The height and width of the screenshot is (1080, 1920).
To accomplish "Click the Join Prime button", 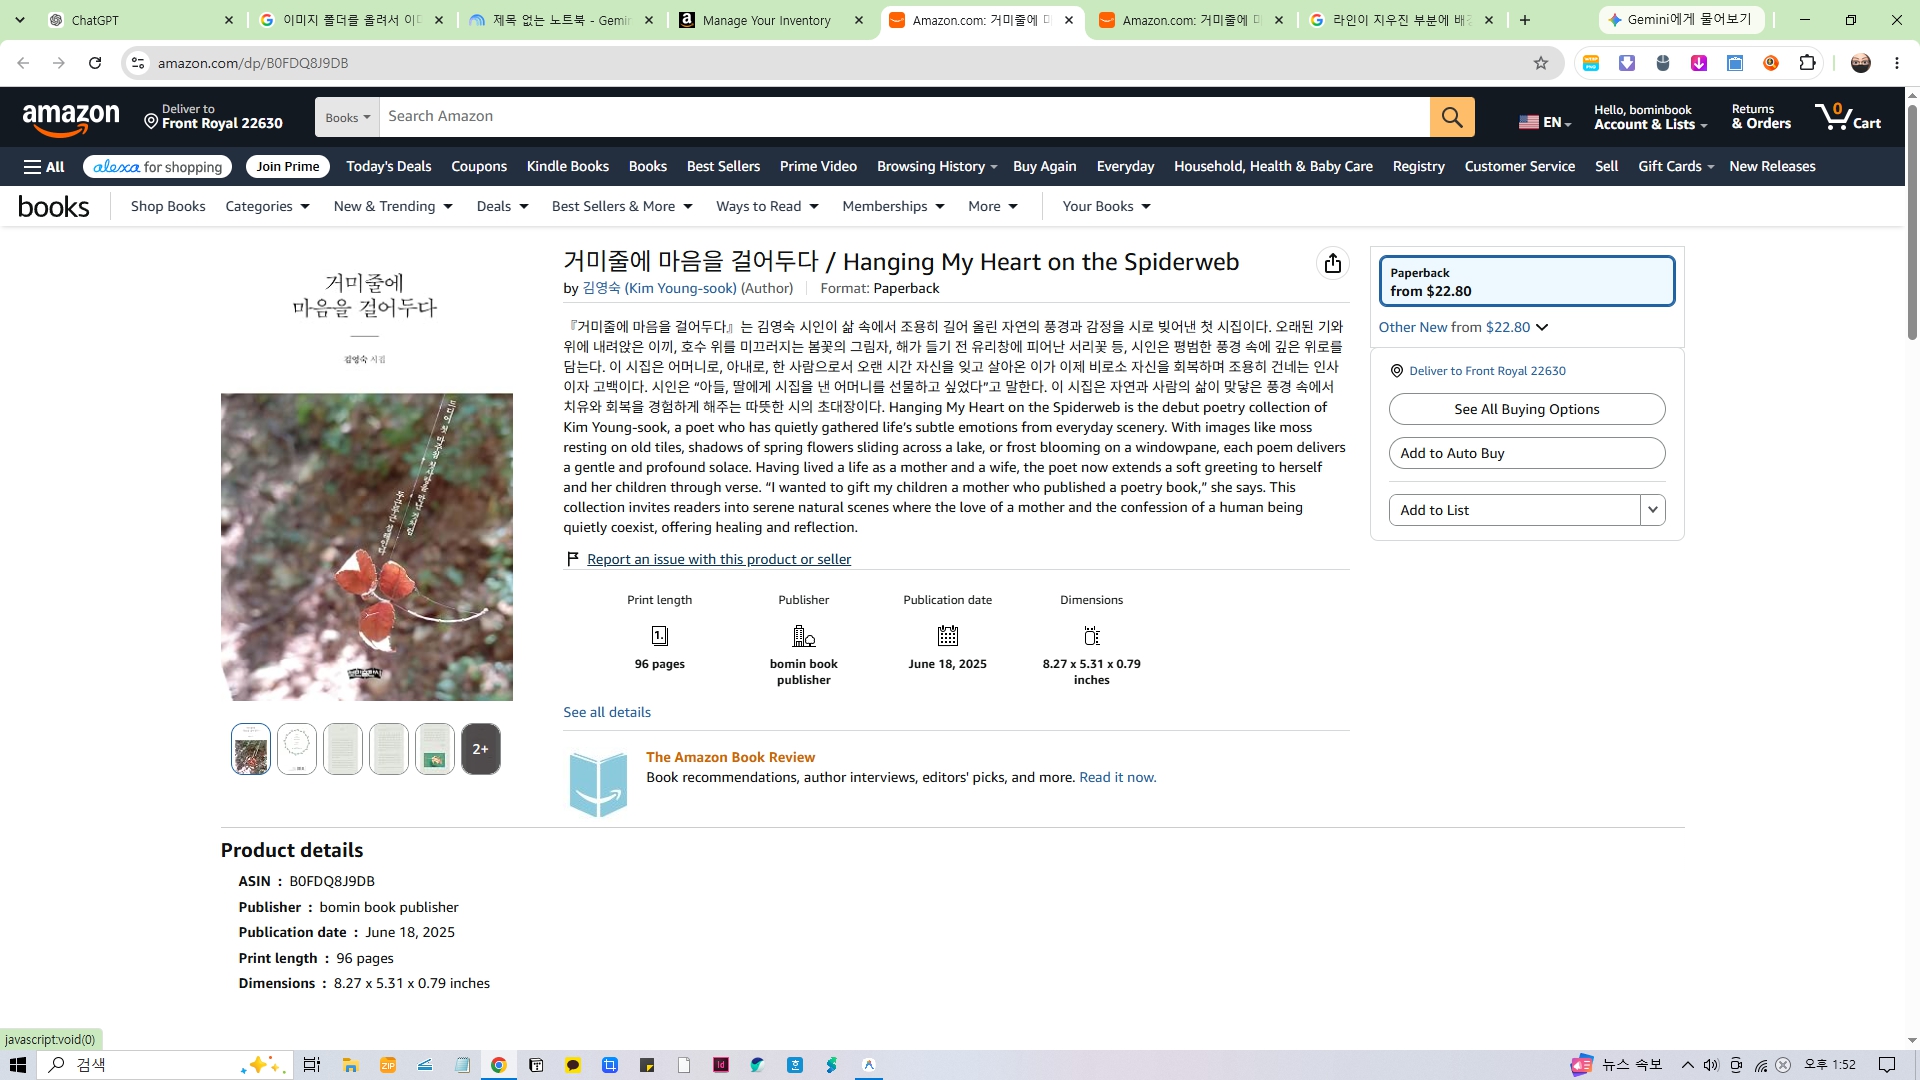I will [x=288, y=167].
